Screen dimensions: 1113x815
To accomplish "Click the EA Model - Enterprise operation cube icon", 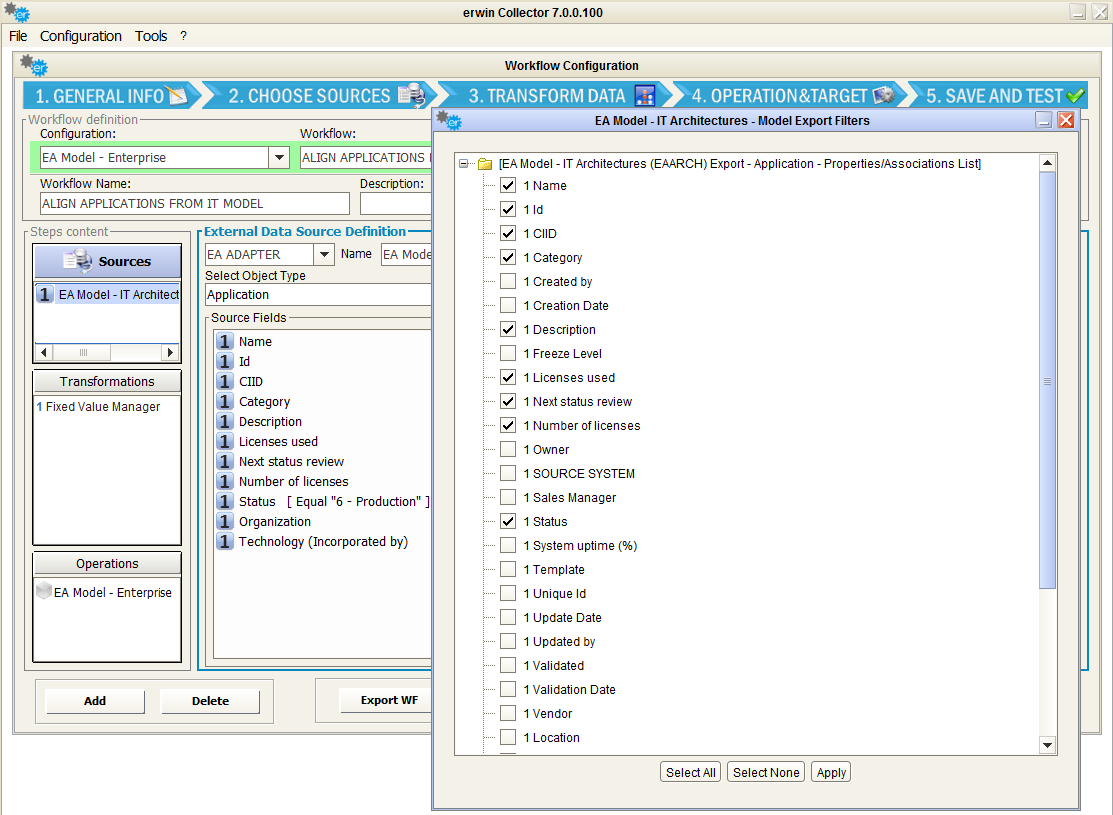I will pos(44,592).
